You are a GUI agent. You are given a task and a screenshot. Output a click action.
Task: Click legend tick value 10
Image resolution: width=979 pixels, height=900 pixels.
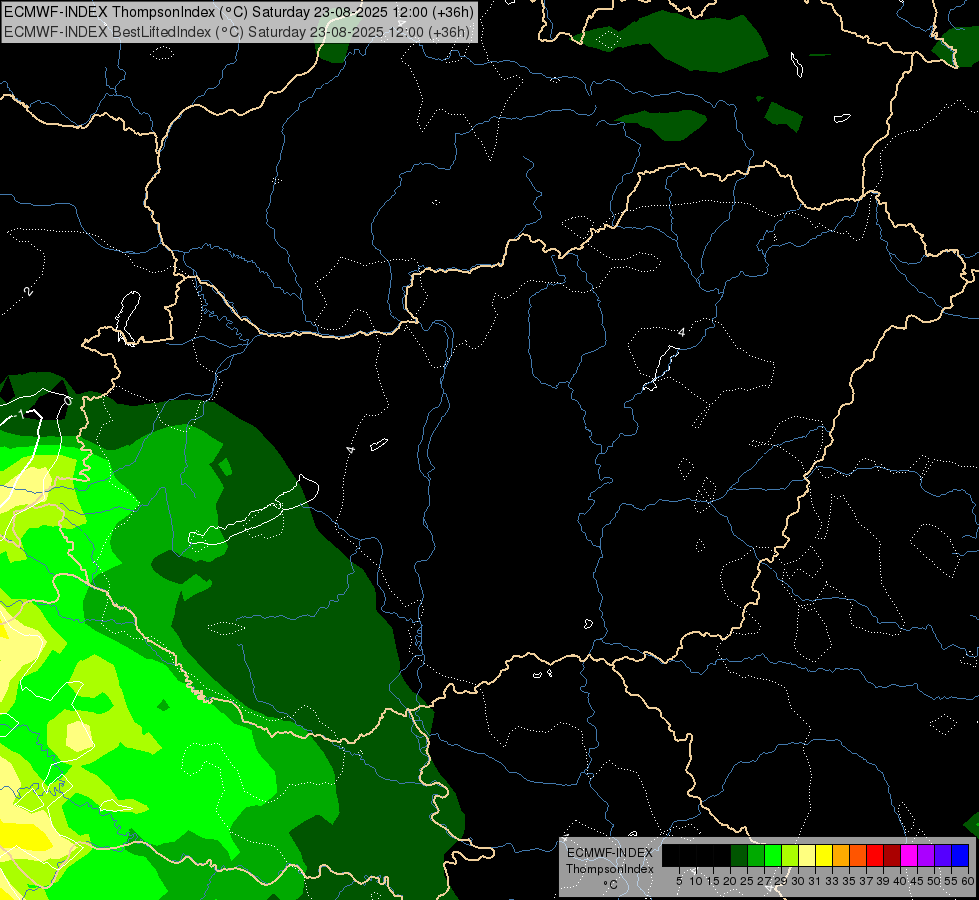696,881
